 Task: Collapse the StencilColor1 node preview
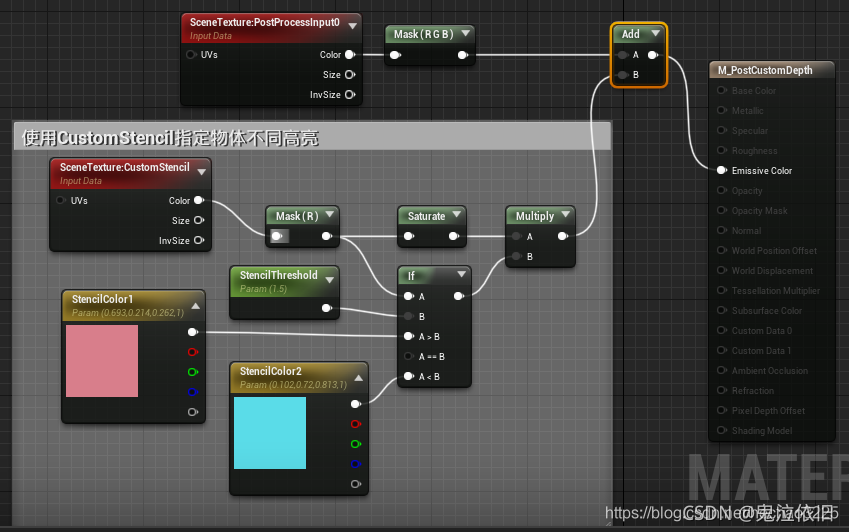tap(195, 306)
